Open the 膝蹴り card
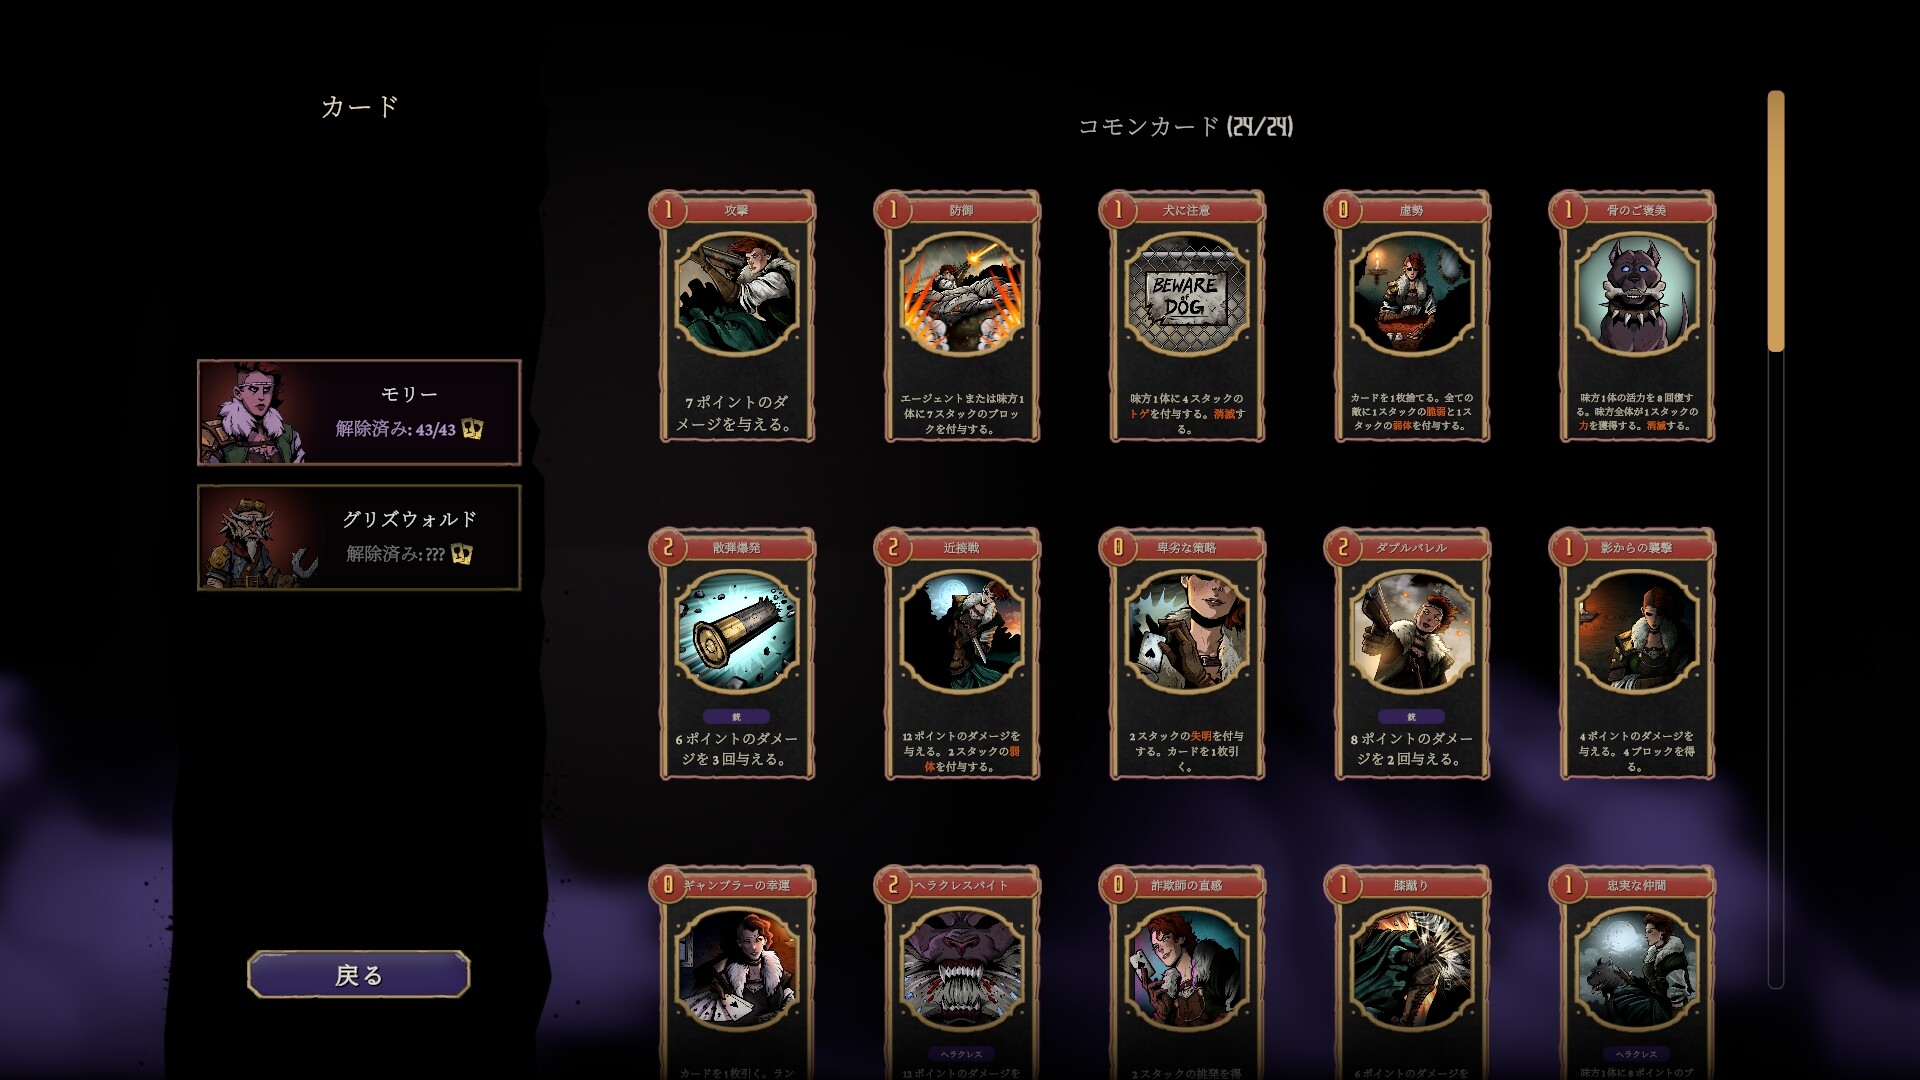This screenshot has width=1920, height=1080. [1411, 972]
